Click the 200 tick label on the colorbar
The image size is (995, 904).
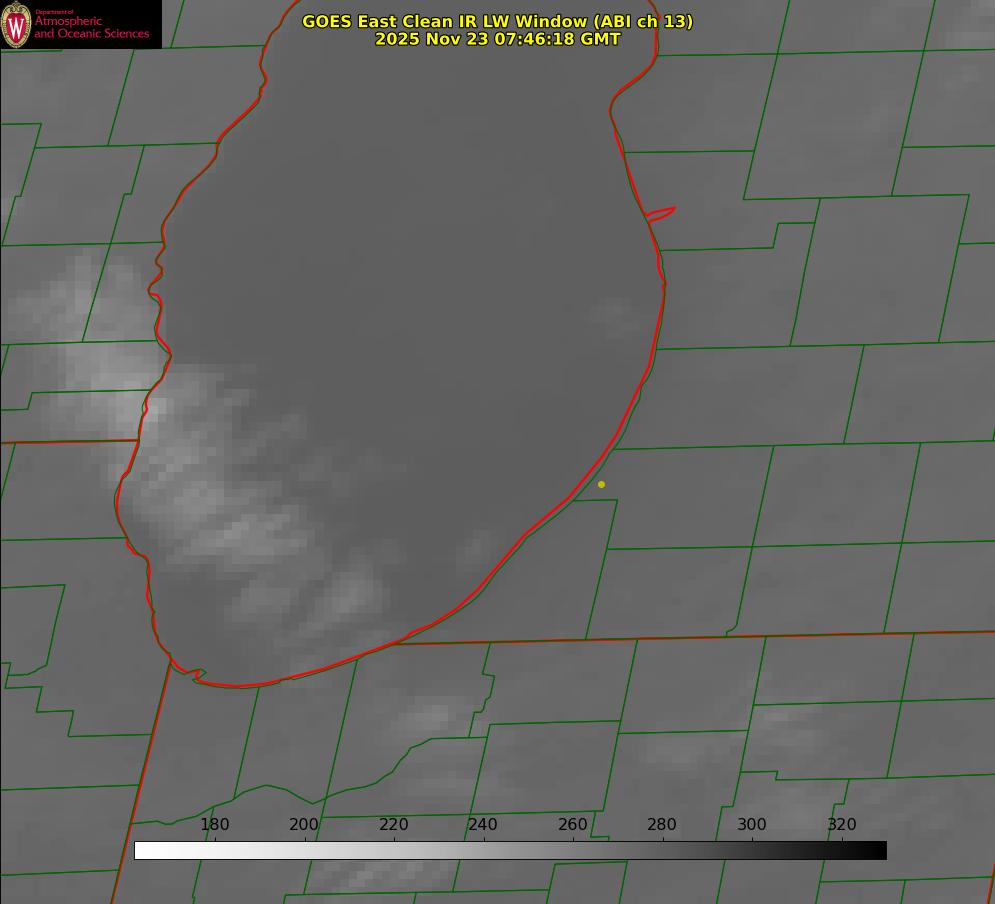[304, 825]
